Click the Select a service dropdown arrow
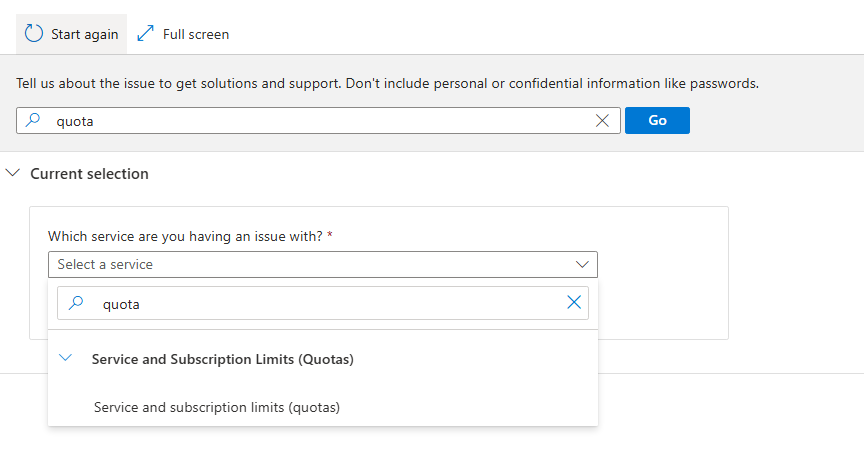This screenshot has width=864, height=476. click(582, 264)
